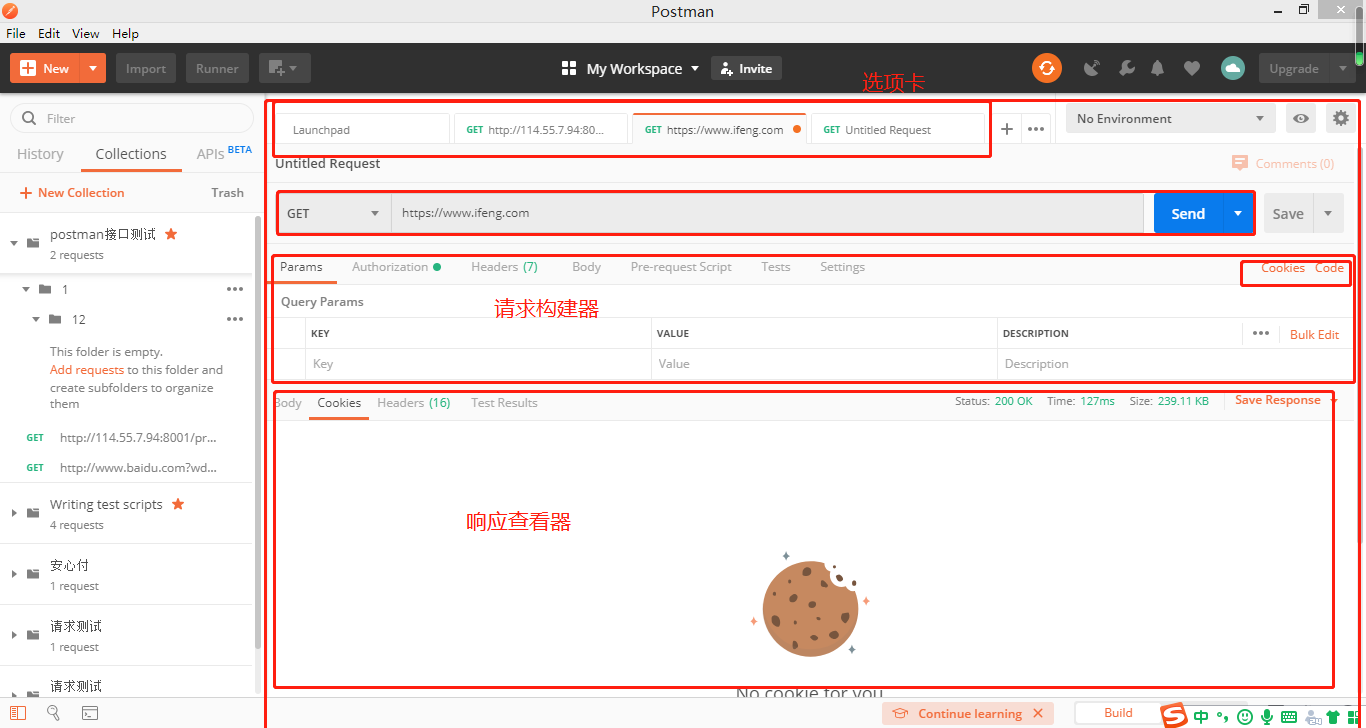Open the Test Results response tab
This screenshot has width=1366, height=728.
(504, 403)
